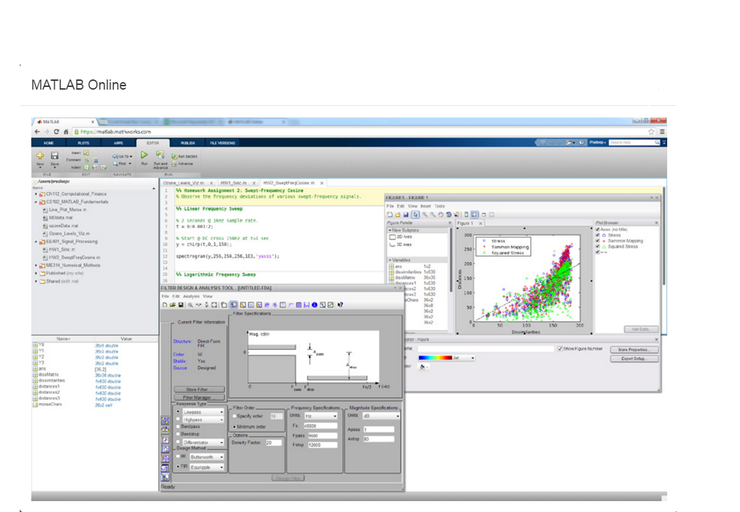
Task: Toggle the Sammon Mapping checkbox in the Plot Browser
Action: (598, 241)
